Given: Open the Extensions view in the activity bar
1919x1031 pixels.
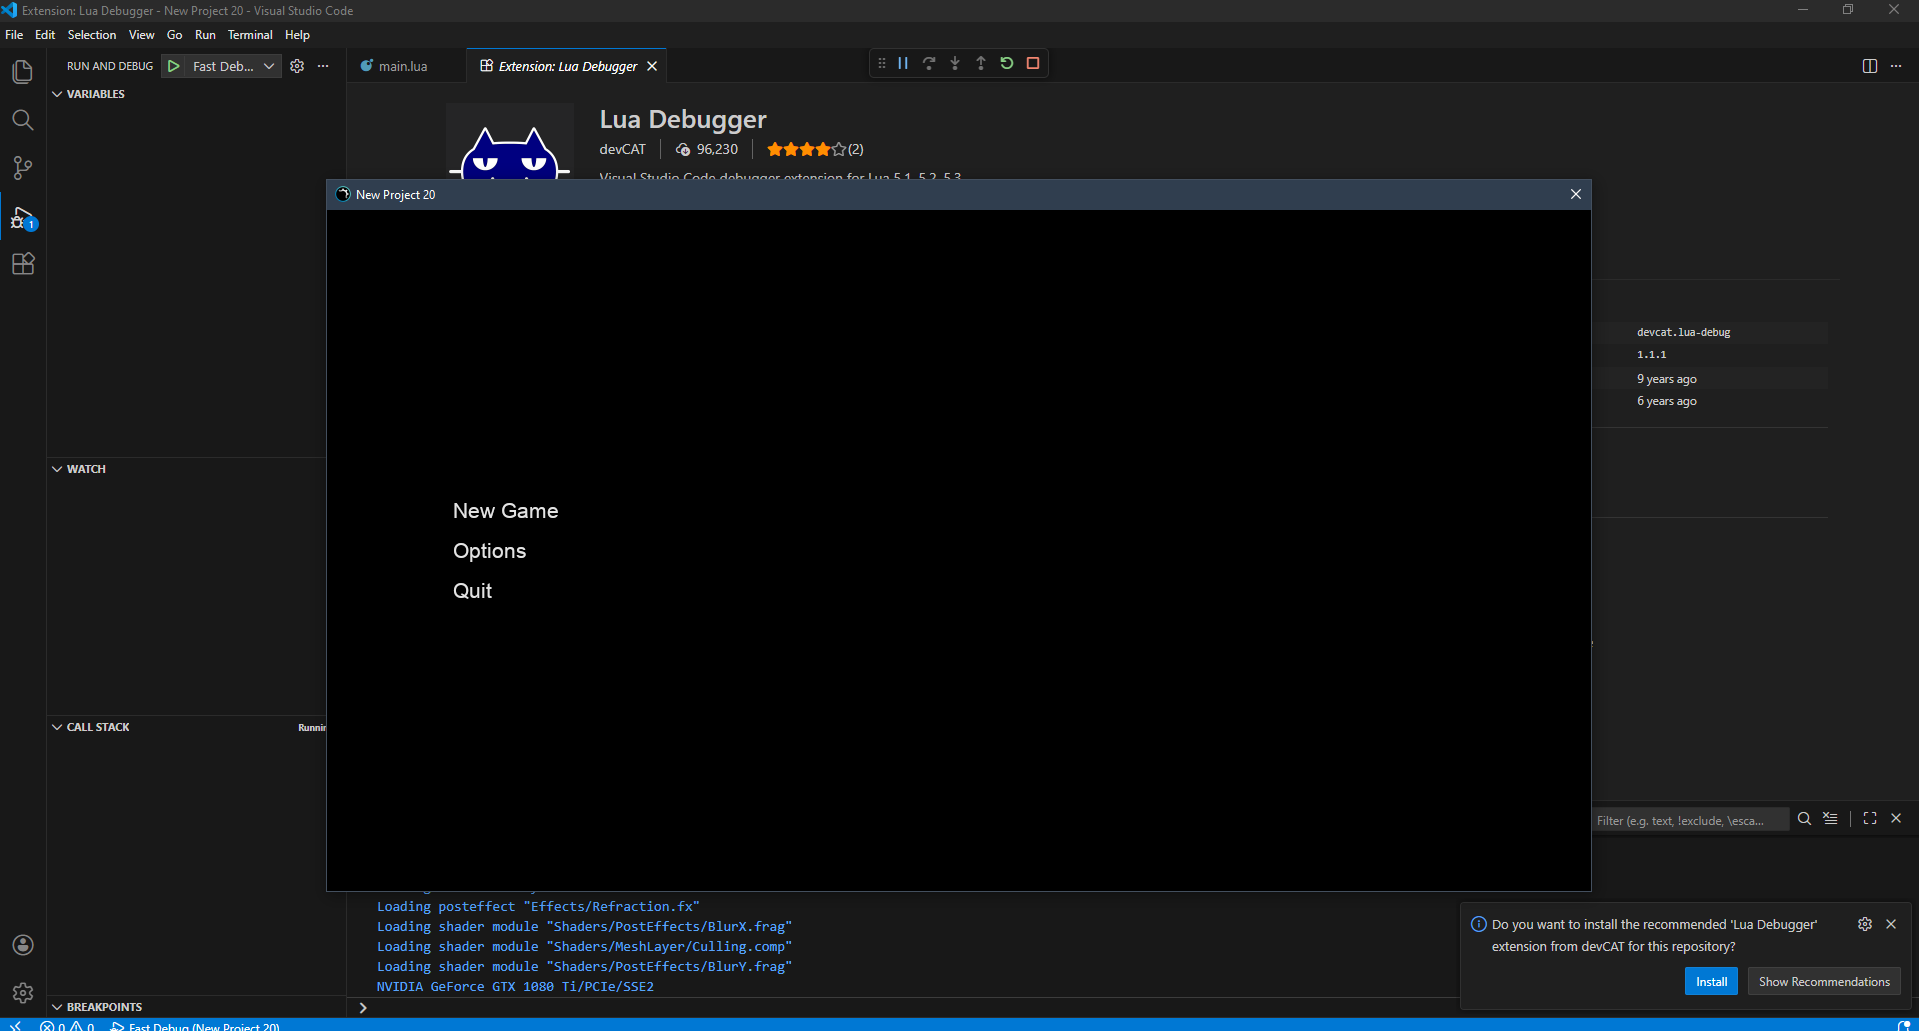Looking at the screenshot, I should [22, 264].
